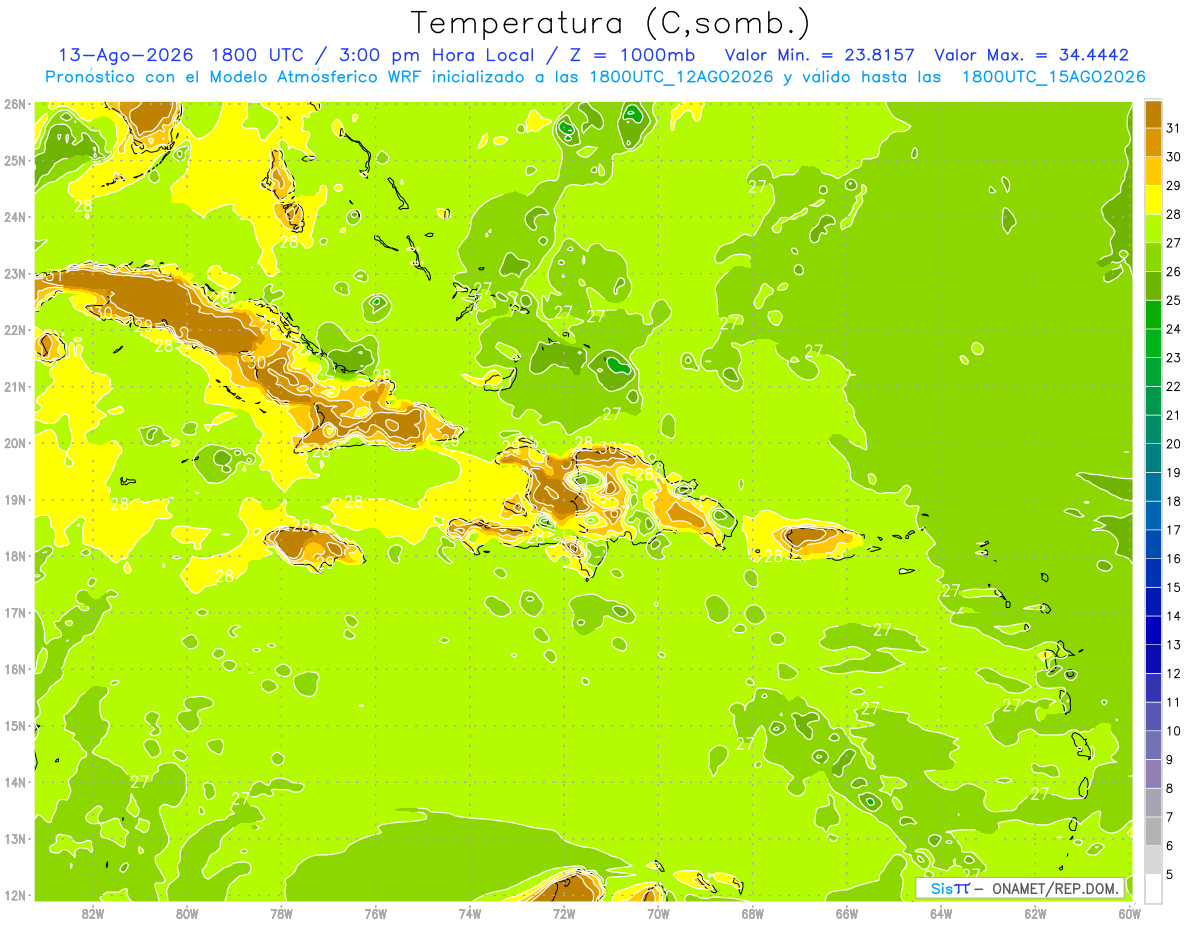The image size is (1200, 927).
Task: Click the 23N latitude axis label
Action: pyautogui.click(x=14, y=273)
